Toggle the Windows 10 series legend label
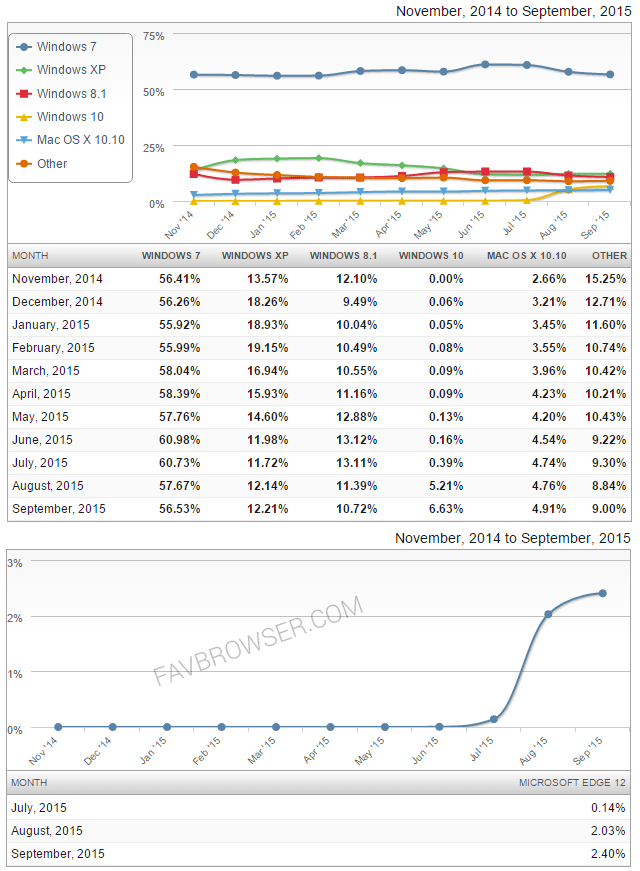 click(70, 117)
